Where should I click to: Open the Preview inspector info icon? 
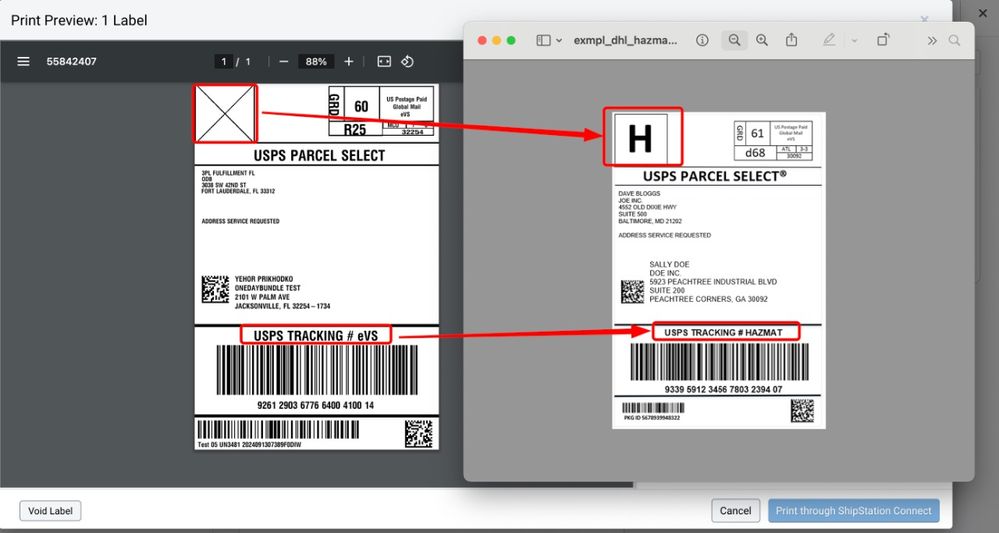(702, 41)
